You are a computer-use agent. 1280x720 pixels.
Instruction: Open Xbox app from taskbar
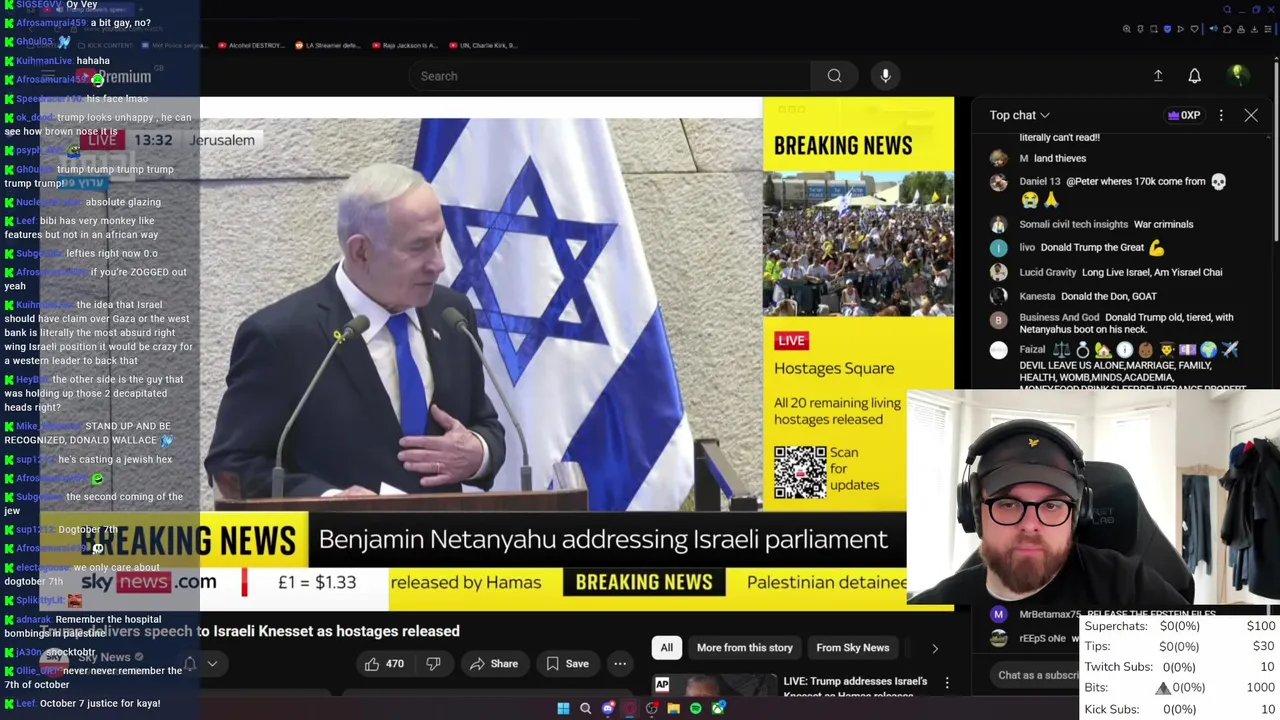718,708
